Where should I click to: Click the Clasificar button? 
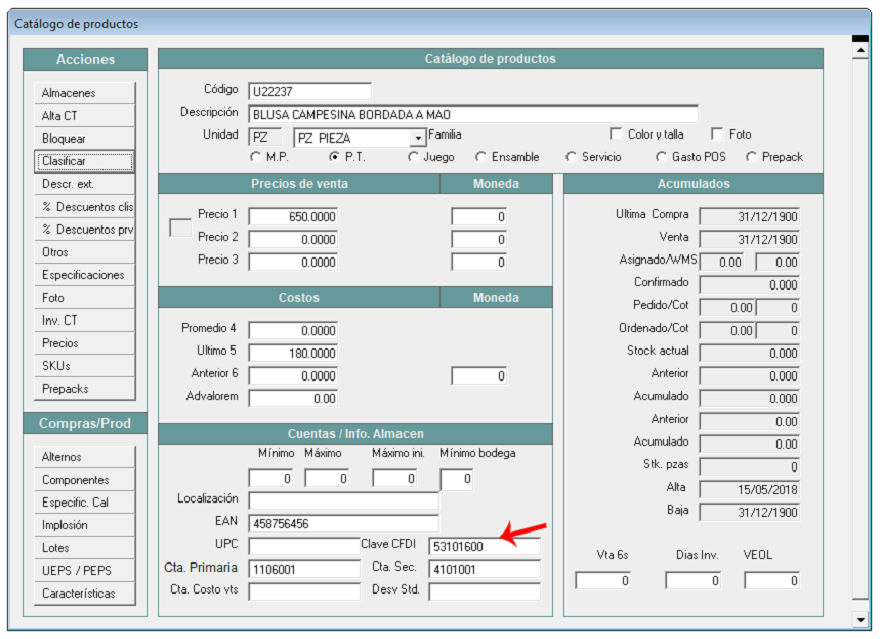click(83, 161)
